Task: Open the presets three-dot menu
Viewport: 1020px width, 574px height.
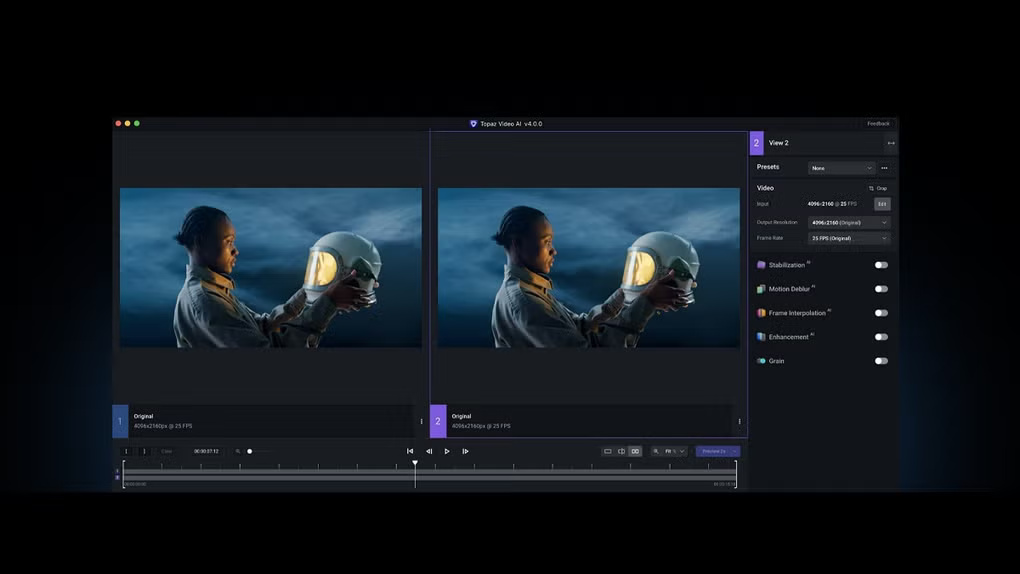Action: pyautogui.click(x=884, y=168)
